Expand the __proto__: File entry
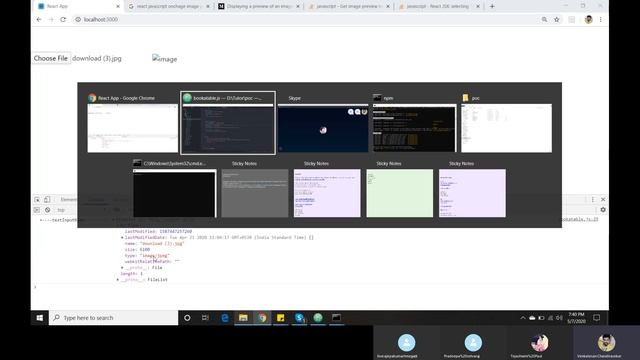The image size is (640, 360). tap(122, 267)
